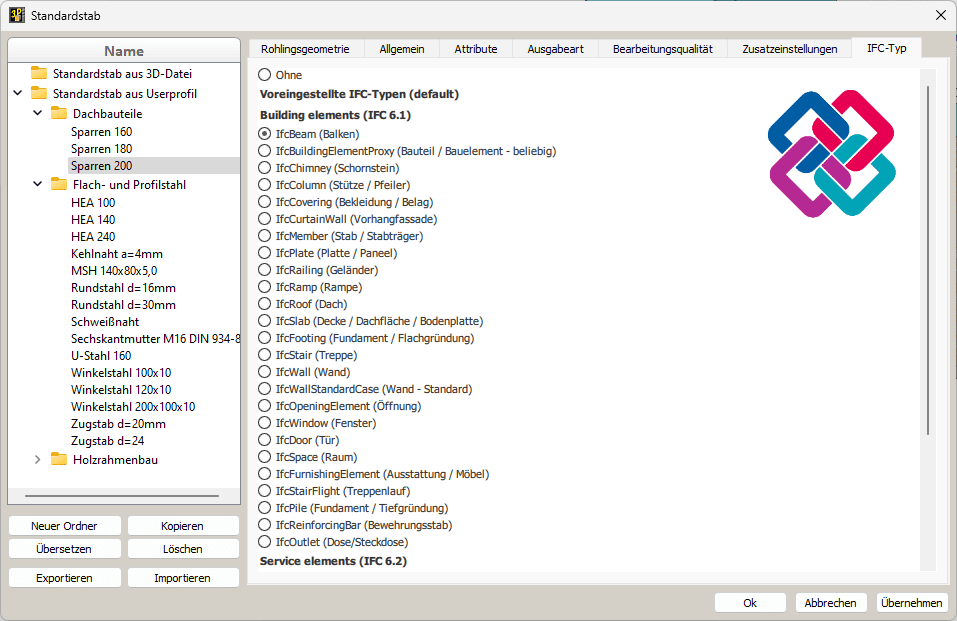Viewport: 957px width, 621px height.
Task: Click the Neuer Ordner button
Action: pos(64,525)
